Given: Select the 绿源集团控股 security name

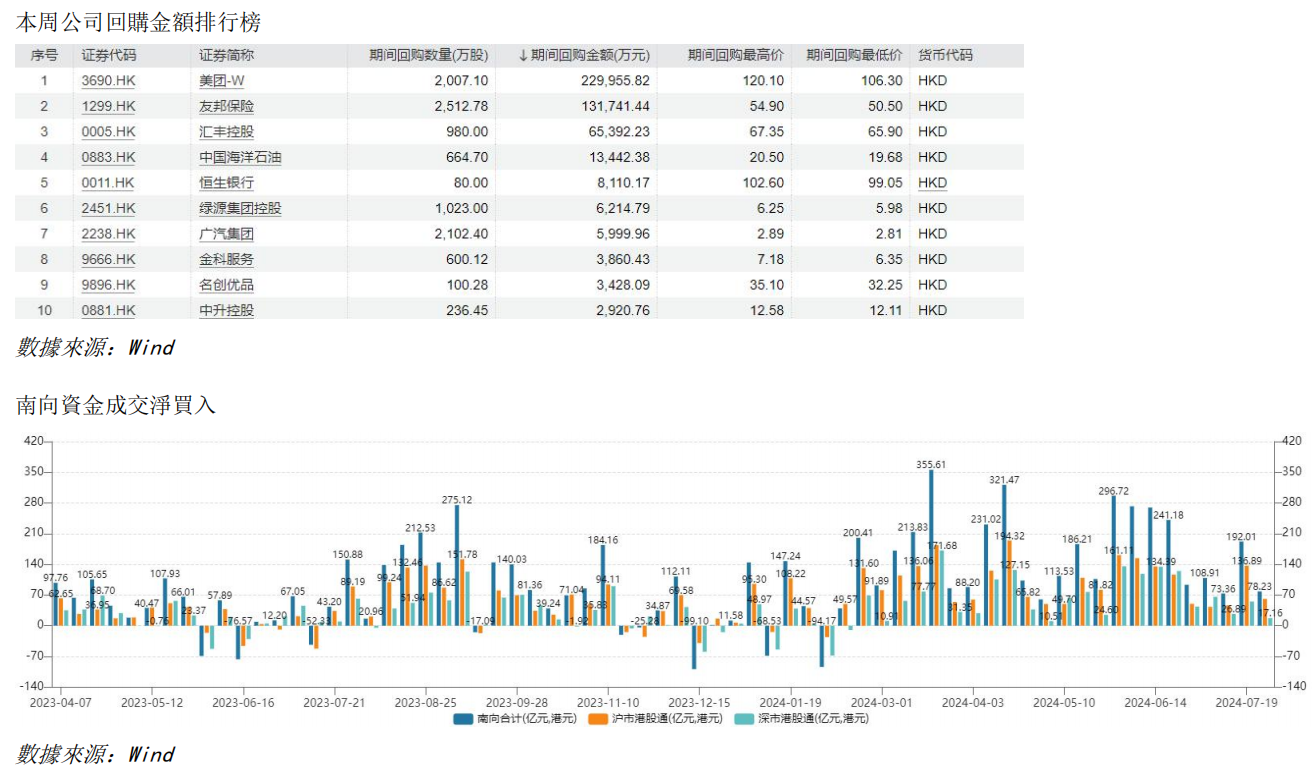Looking at the screenshot, I should click(240, 208).
